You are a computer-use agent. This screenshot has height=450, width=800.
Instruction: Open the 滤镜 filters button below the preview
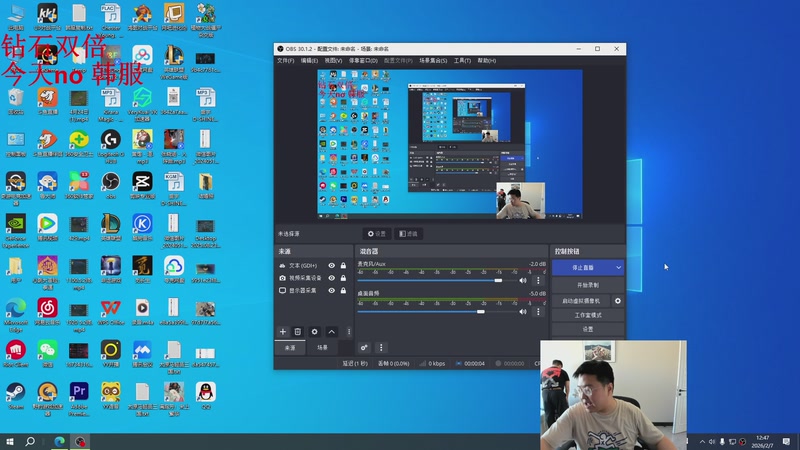(x=408, y=234)
